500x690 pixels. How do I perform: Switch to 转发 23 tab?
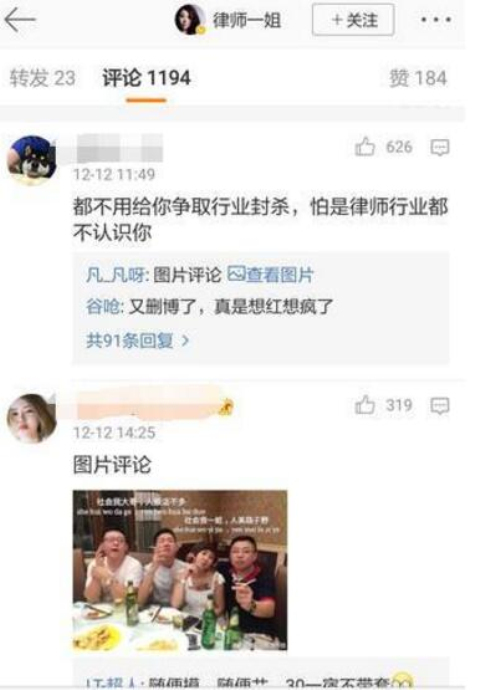pos(42,78)
